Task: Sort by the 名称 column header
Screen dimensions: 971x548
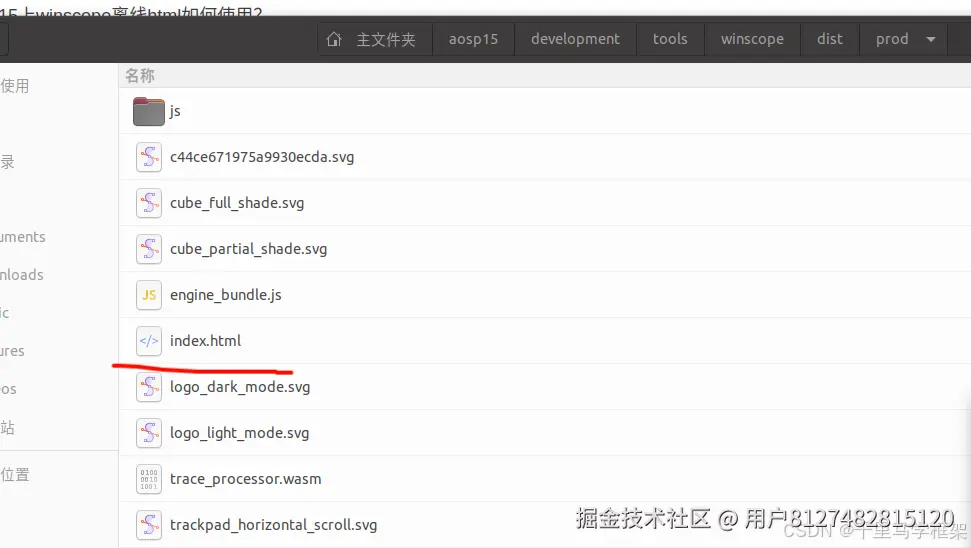Action: 140,76
